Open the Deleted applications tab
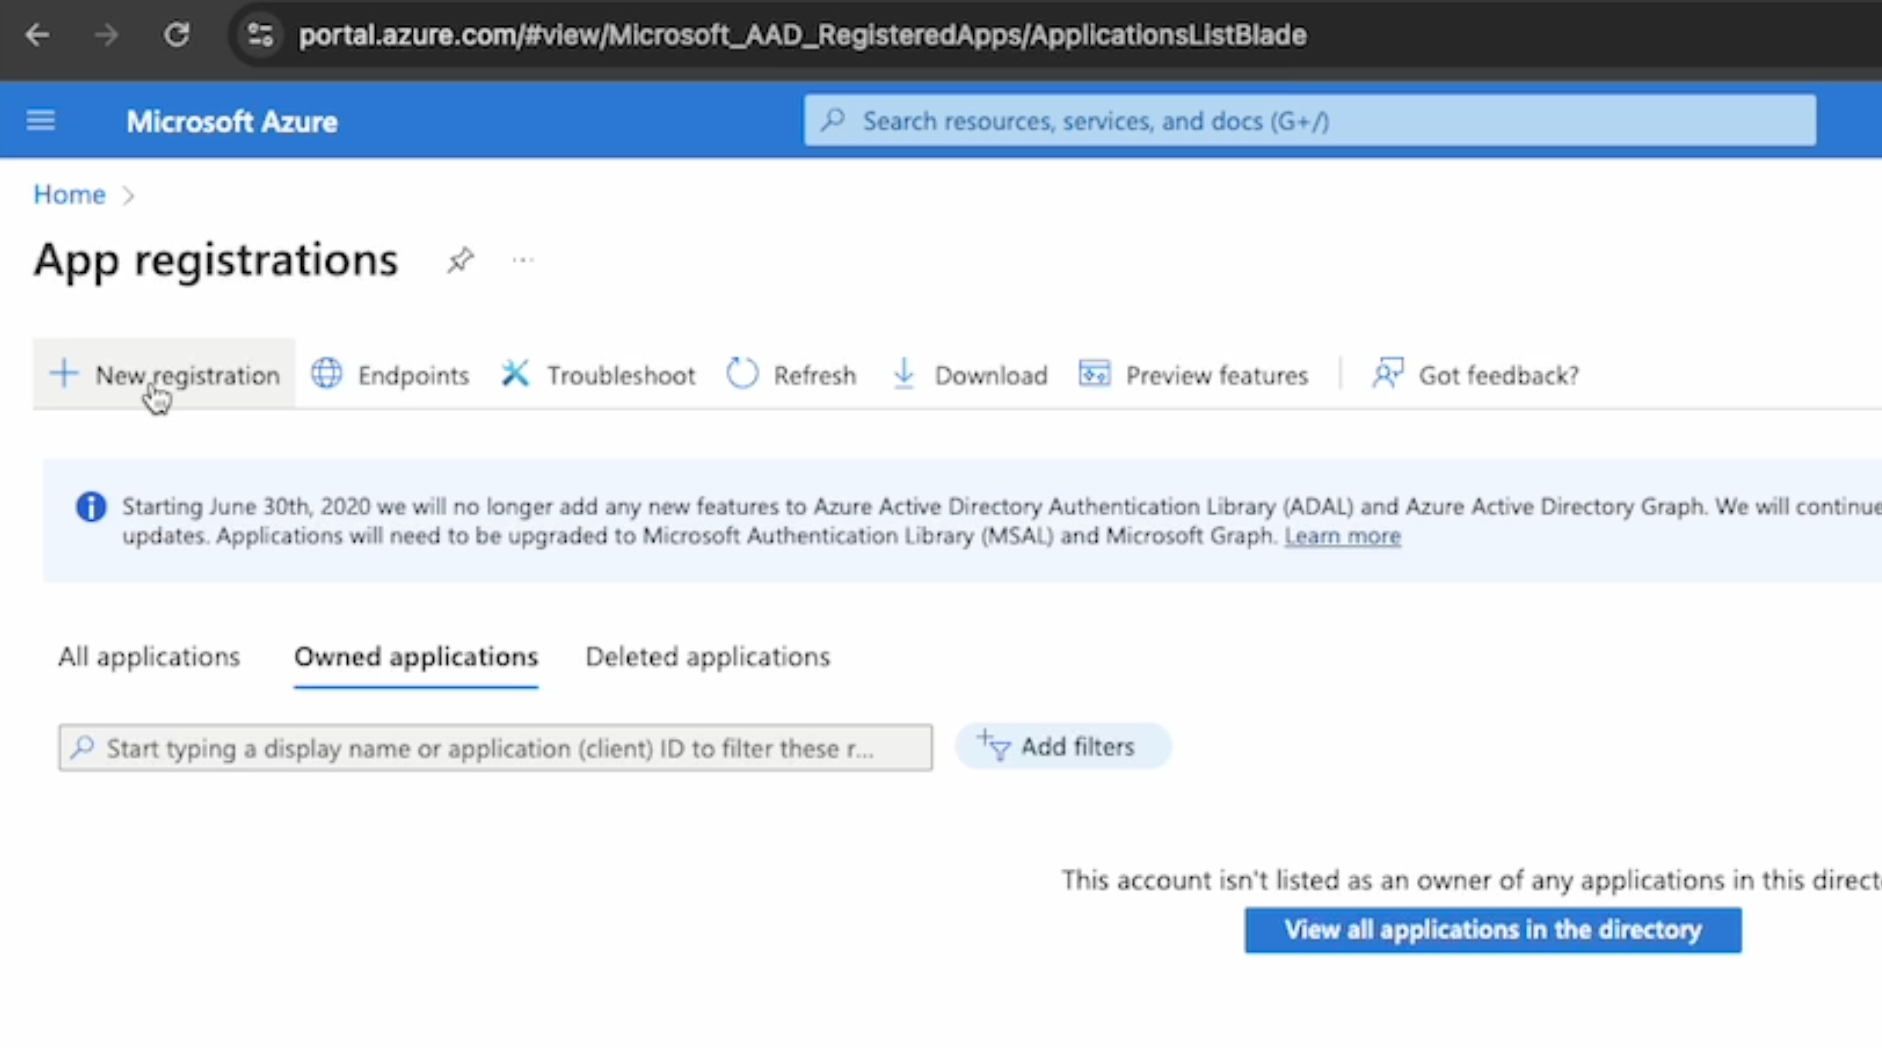Screen dimensions: 1882x1048 (x=707, y=657)
